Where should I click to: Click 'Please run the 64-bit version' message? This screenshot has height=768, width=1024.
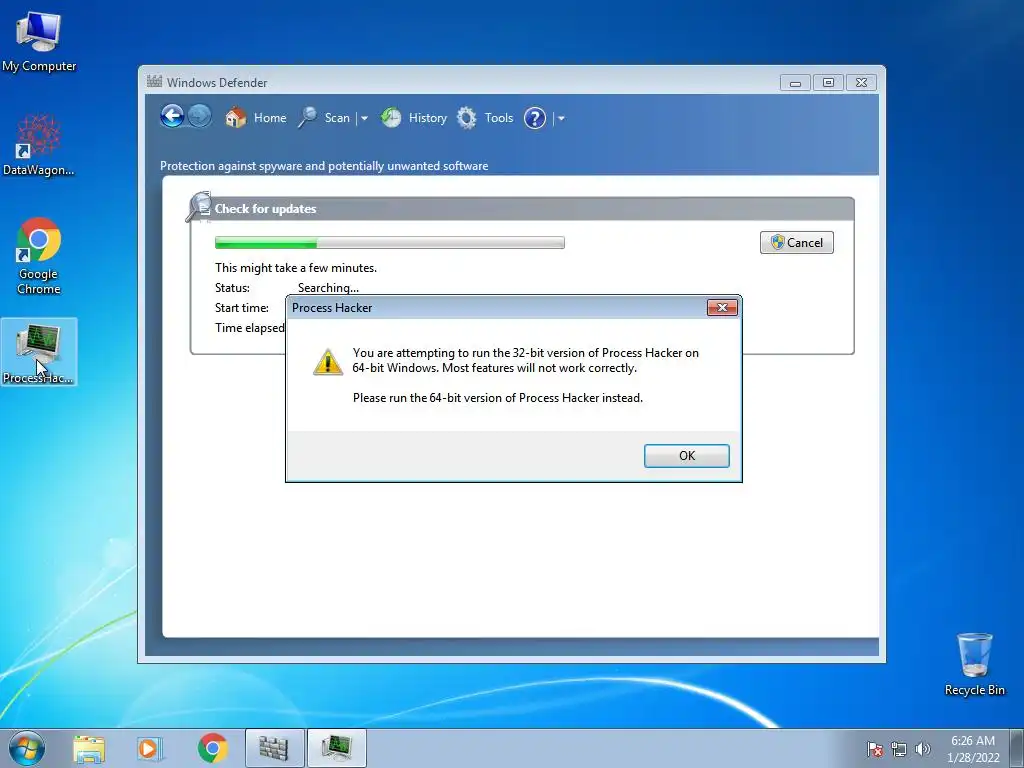[498, 398]
